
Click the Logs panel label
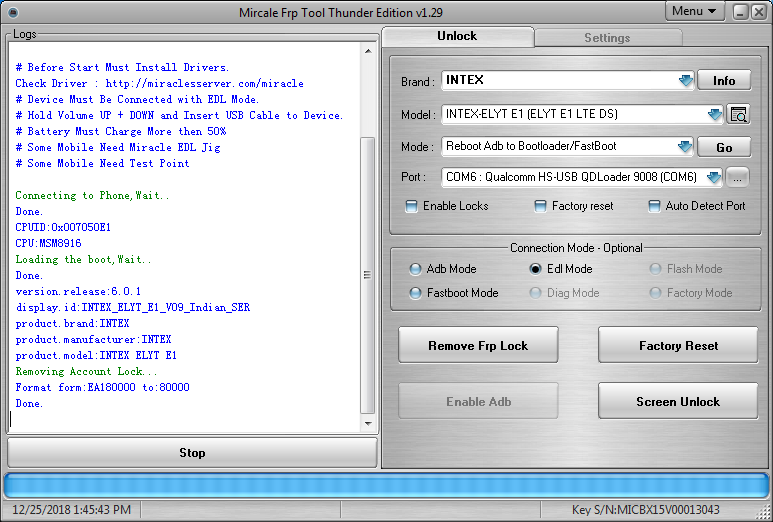point(25,34)
